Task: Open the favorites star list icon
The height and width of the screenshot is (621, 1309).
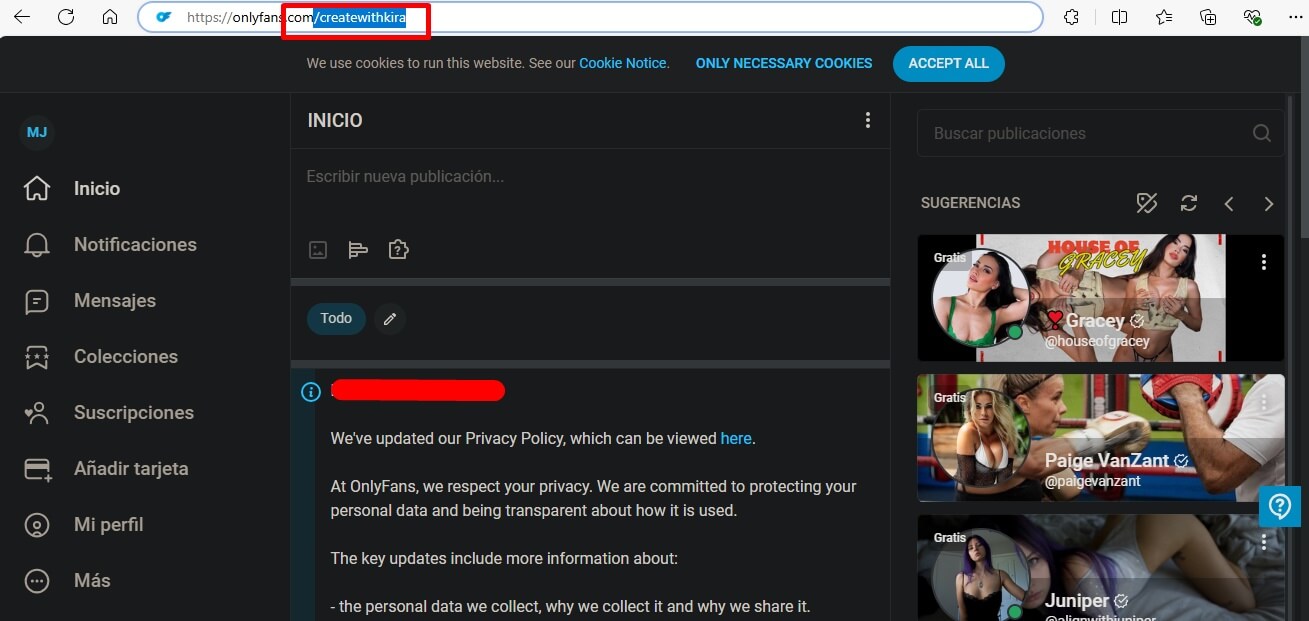Action: coord(1164,17)
